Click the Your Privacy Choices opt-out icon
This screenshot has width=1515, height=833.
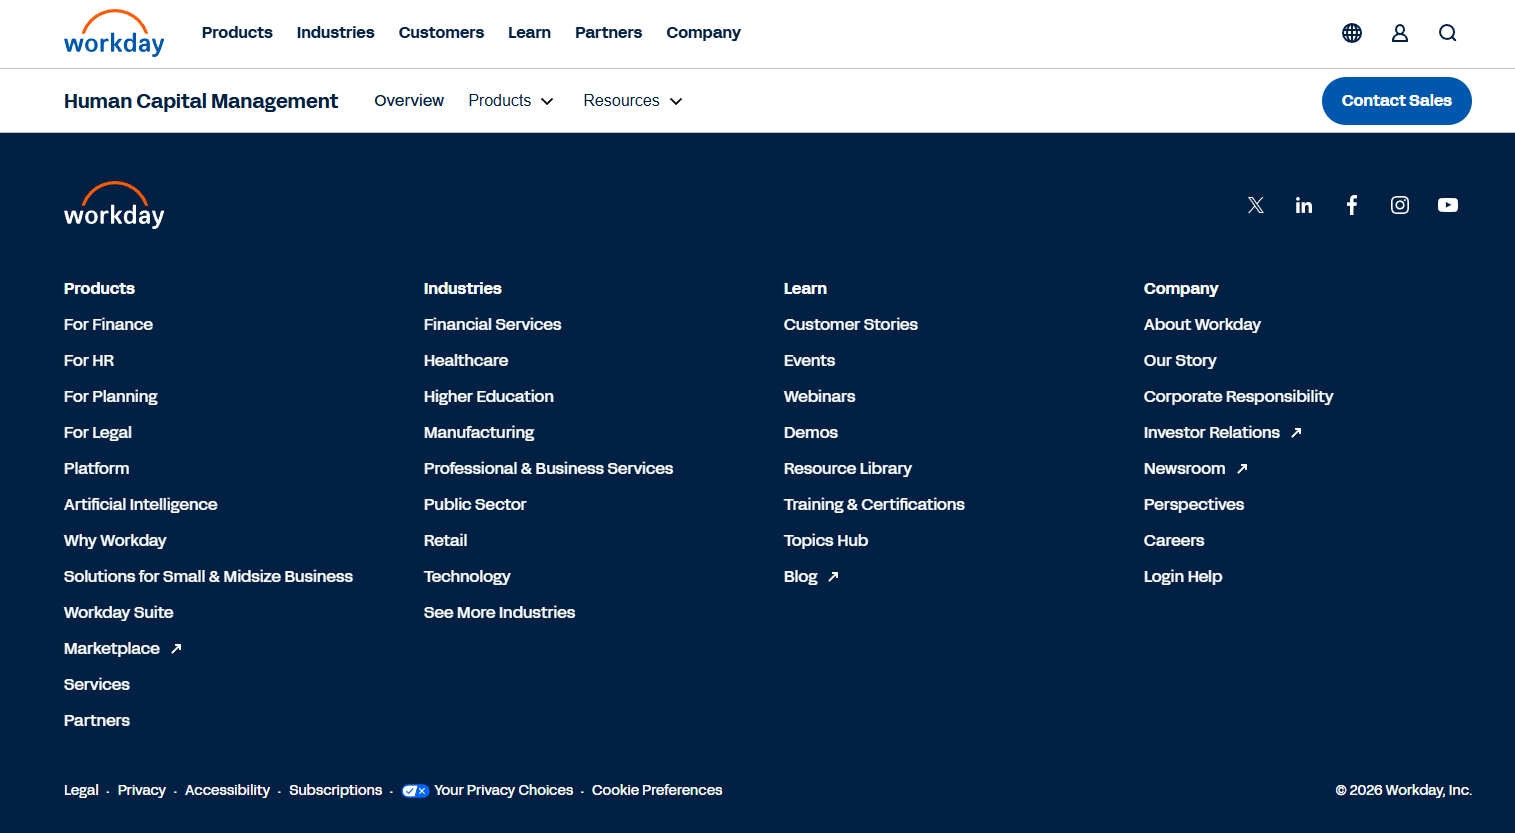point(415,790)
